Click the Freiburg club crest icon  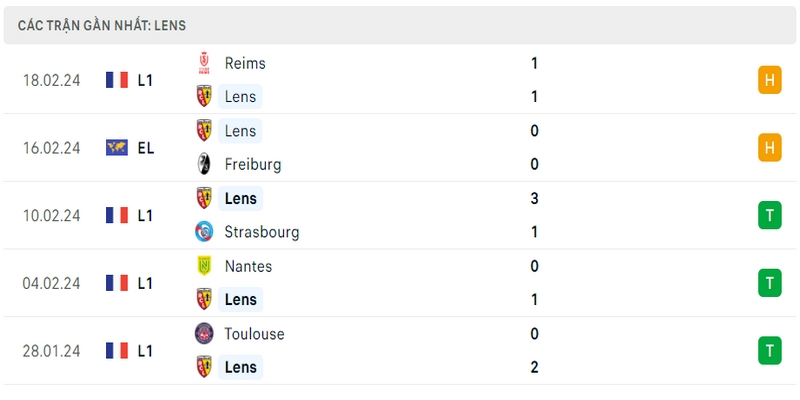(x=204, y=164)
